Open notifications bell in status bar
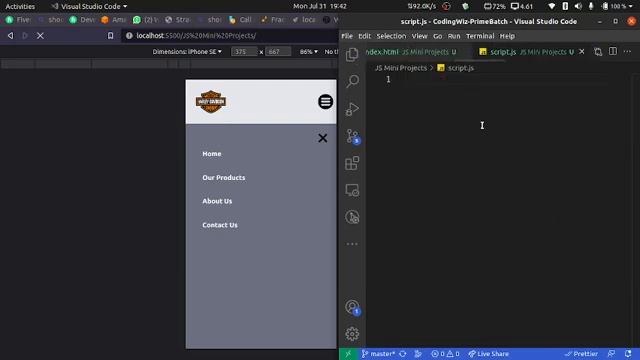640x360 pixels. tap(628, 354)
